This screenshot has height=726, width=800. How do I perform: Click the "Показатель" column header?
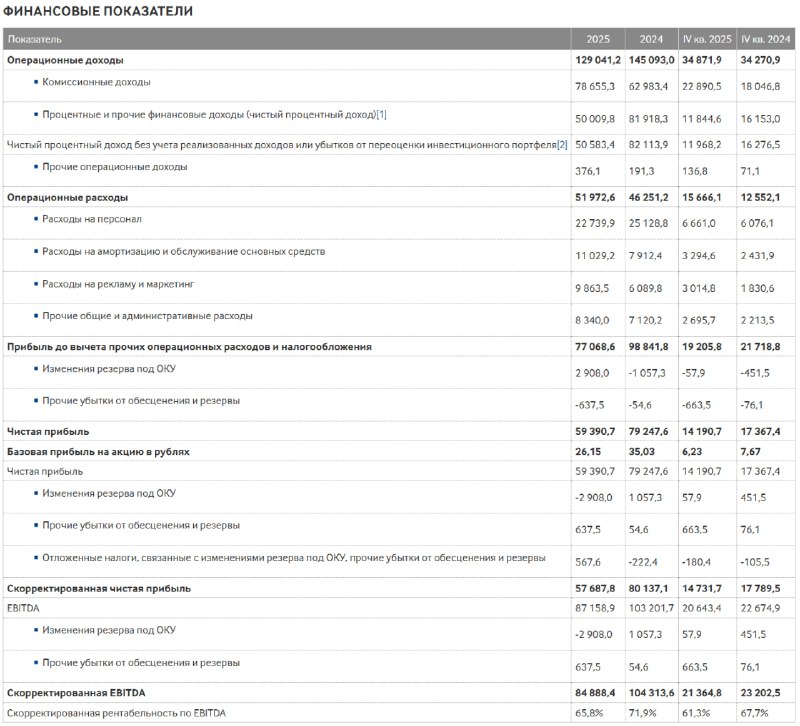pyautogui.click(x=35, y=39)
